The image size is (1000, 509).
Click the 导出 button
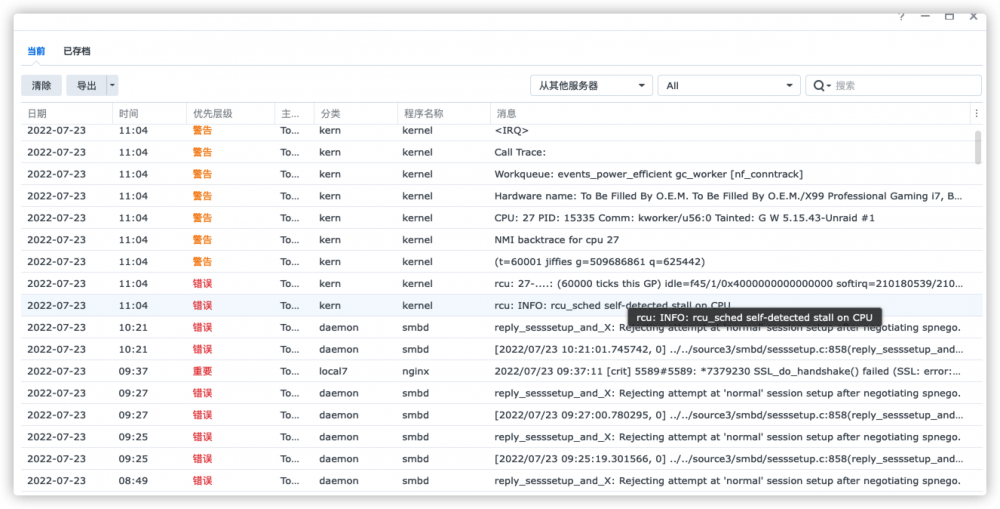tap(86, 85)
